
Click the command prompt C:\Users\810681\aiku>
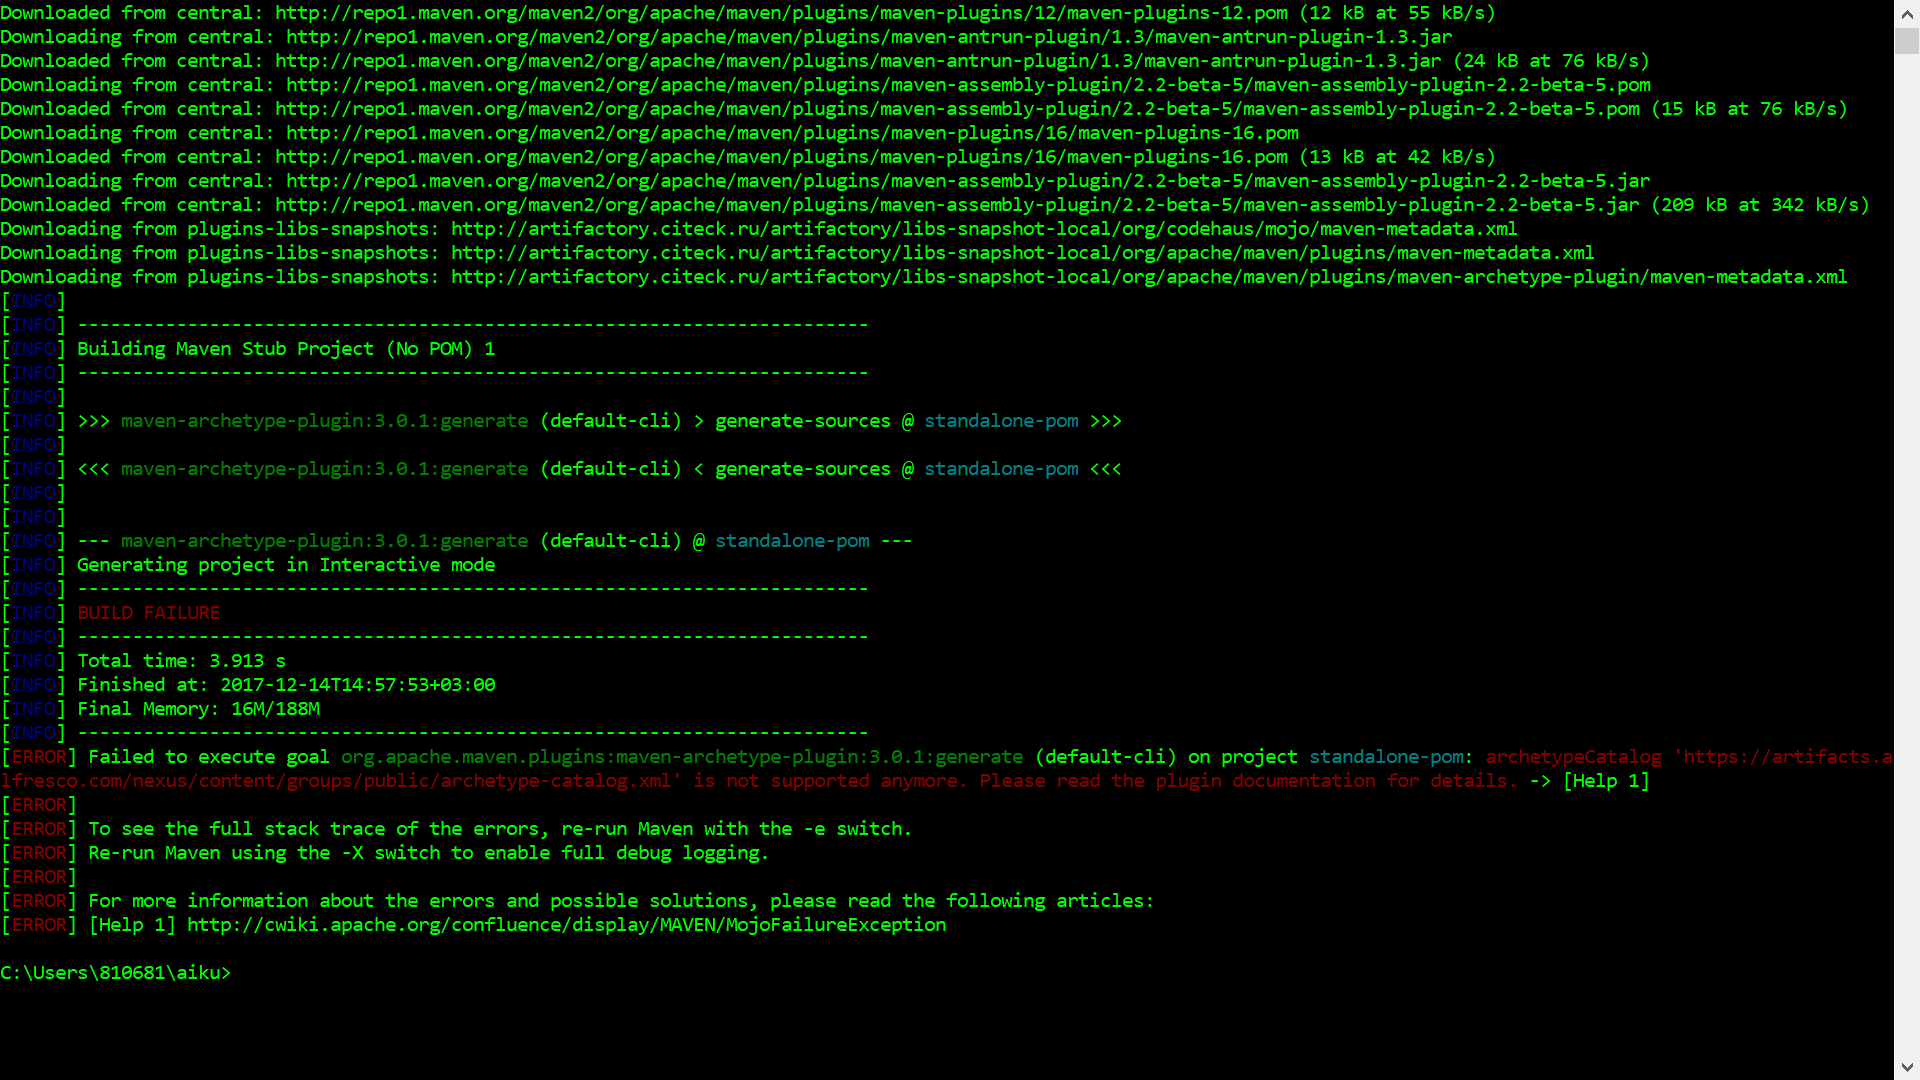[115, 973]
